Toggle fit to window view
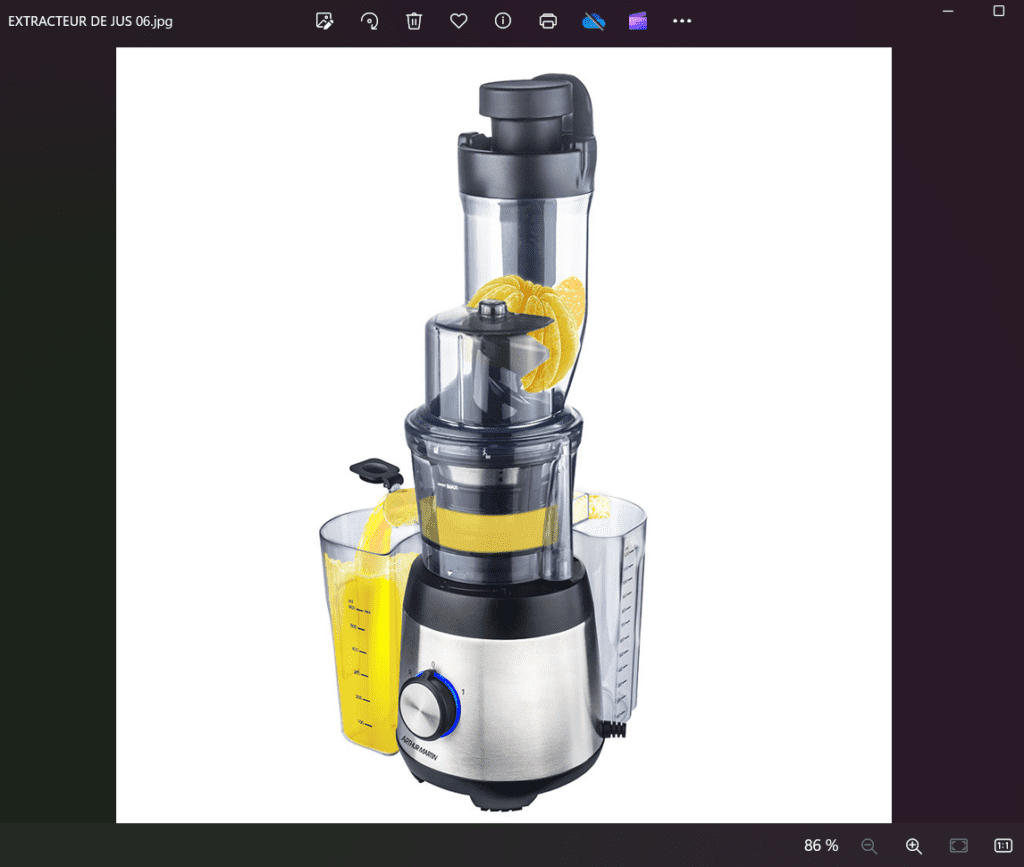The width and height of the screenshot is (1024, 867). point(958,846)
